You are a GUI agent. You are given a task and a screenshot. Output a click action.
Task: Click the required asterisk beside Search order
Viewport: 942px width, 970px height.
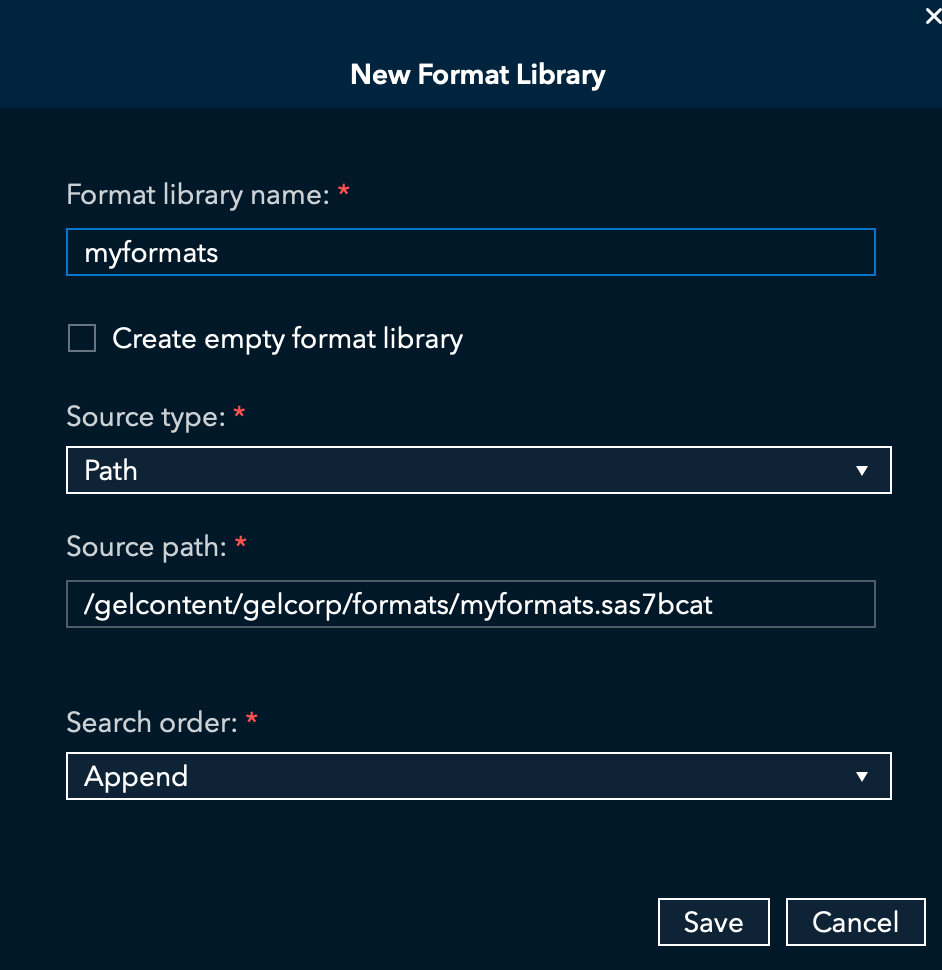coord(252,718)
